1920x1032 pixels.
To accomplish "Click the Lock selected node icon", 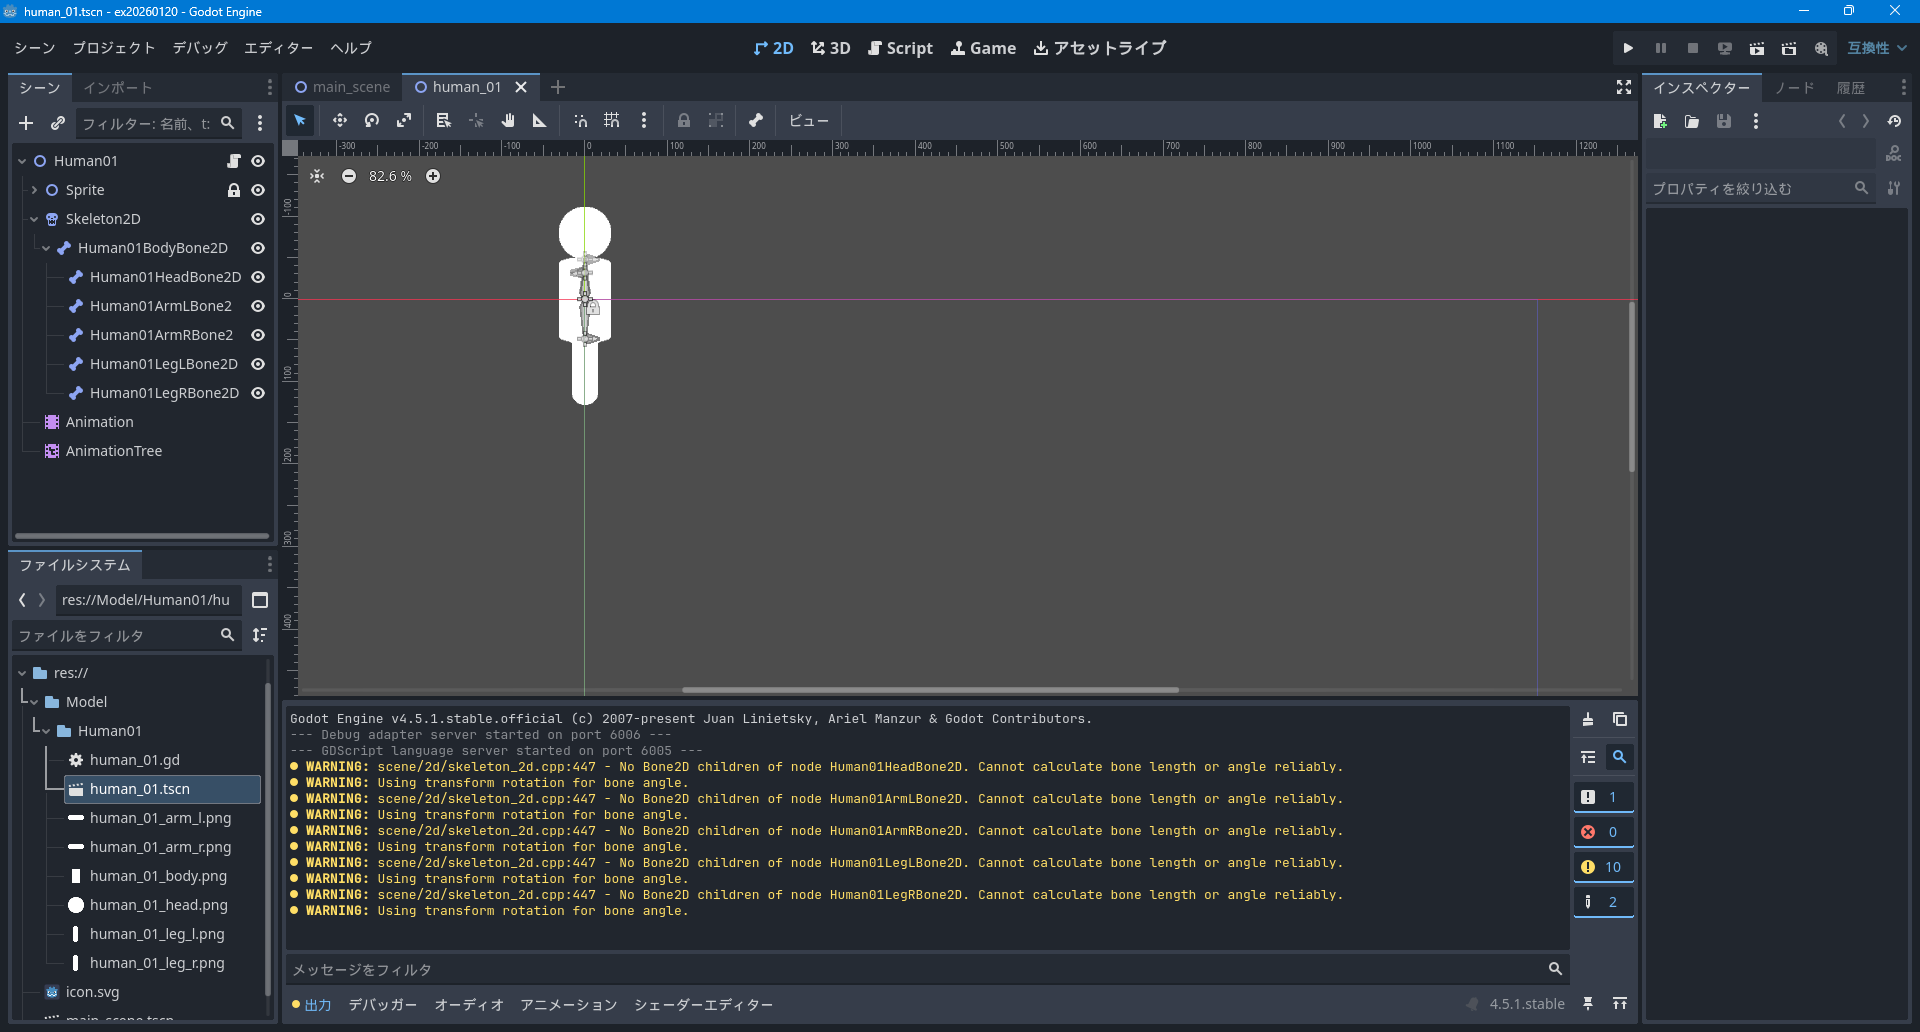I will [684, 121].
